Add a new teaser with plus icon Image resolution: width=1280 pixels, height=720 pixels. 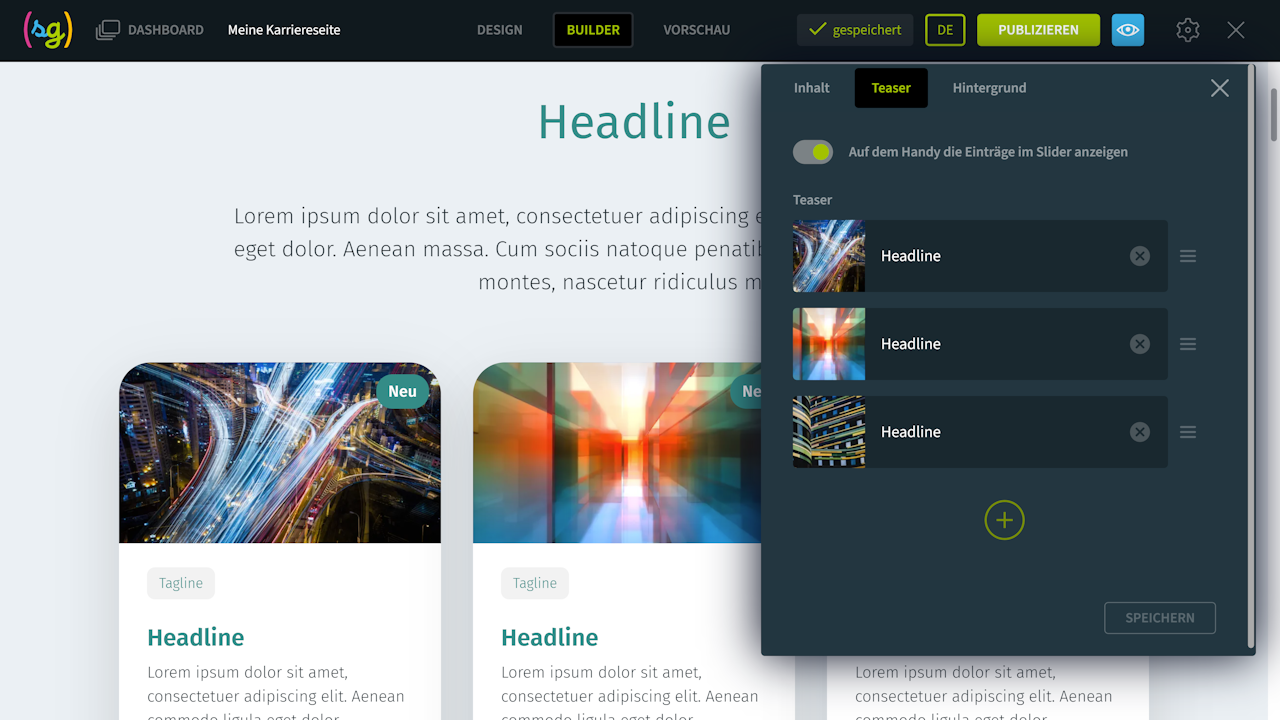click(x=1005, y=520)
